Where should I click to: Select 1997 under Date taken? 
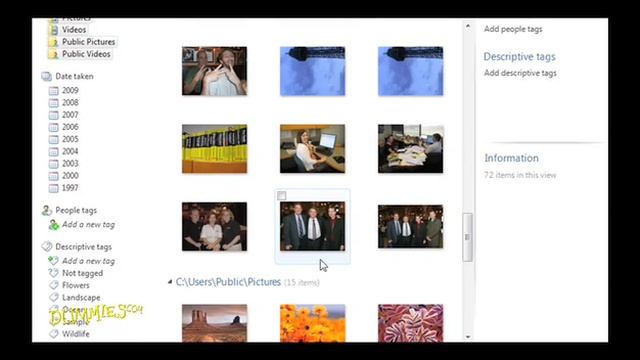70,188
